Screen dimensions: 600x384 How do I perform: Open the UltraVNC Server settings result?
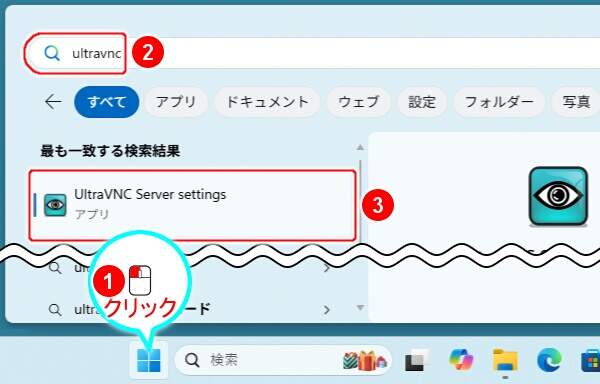pyautogui.click(x=193, y=205)
